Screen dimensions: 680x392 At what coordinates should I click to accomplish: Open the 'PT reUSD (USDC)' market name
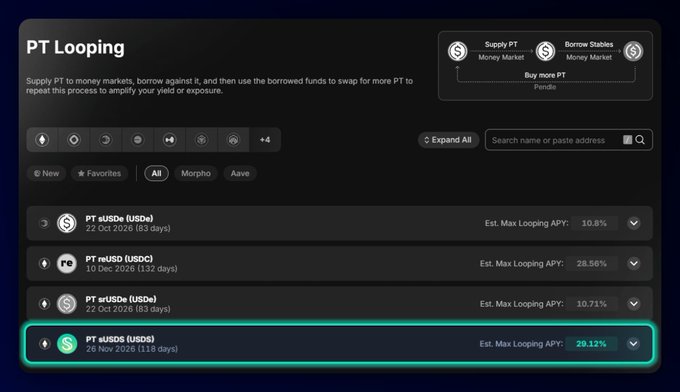tap(119, 259)
